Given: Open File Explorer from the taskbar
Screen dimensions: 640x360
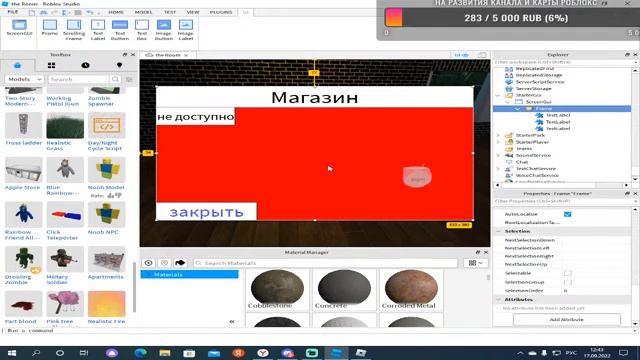Looking at the screenshot, I should click(x=165, y=353).
